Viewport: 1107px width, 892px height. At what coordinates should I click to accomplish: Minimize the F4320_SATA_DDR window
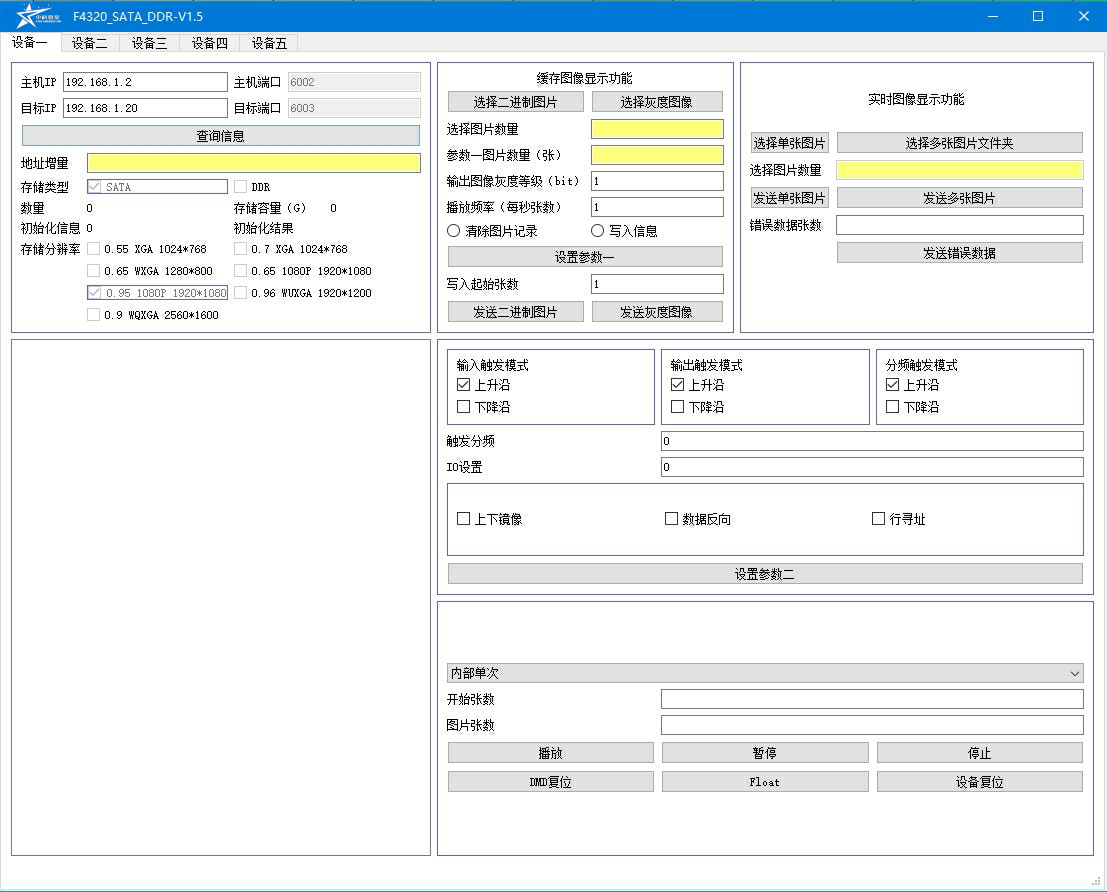click(993, 16)
